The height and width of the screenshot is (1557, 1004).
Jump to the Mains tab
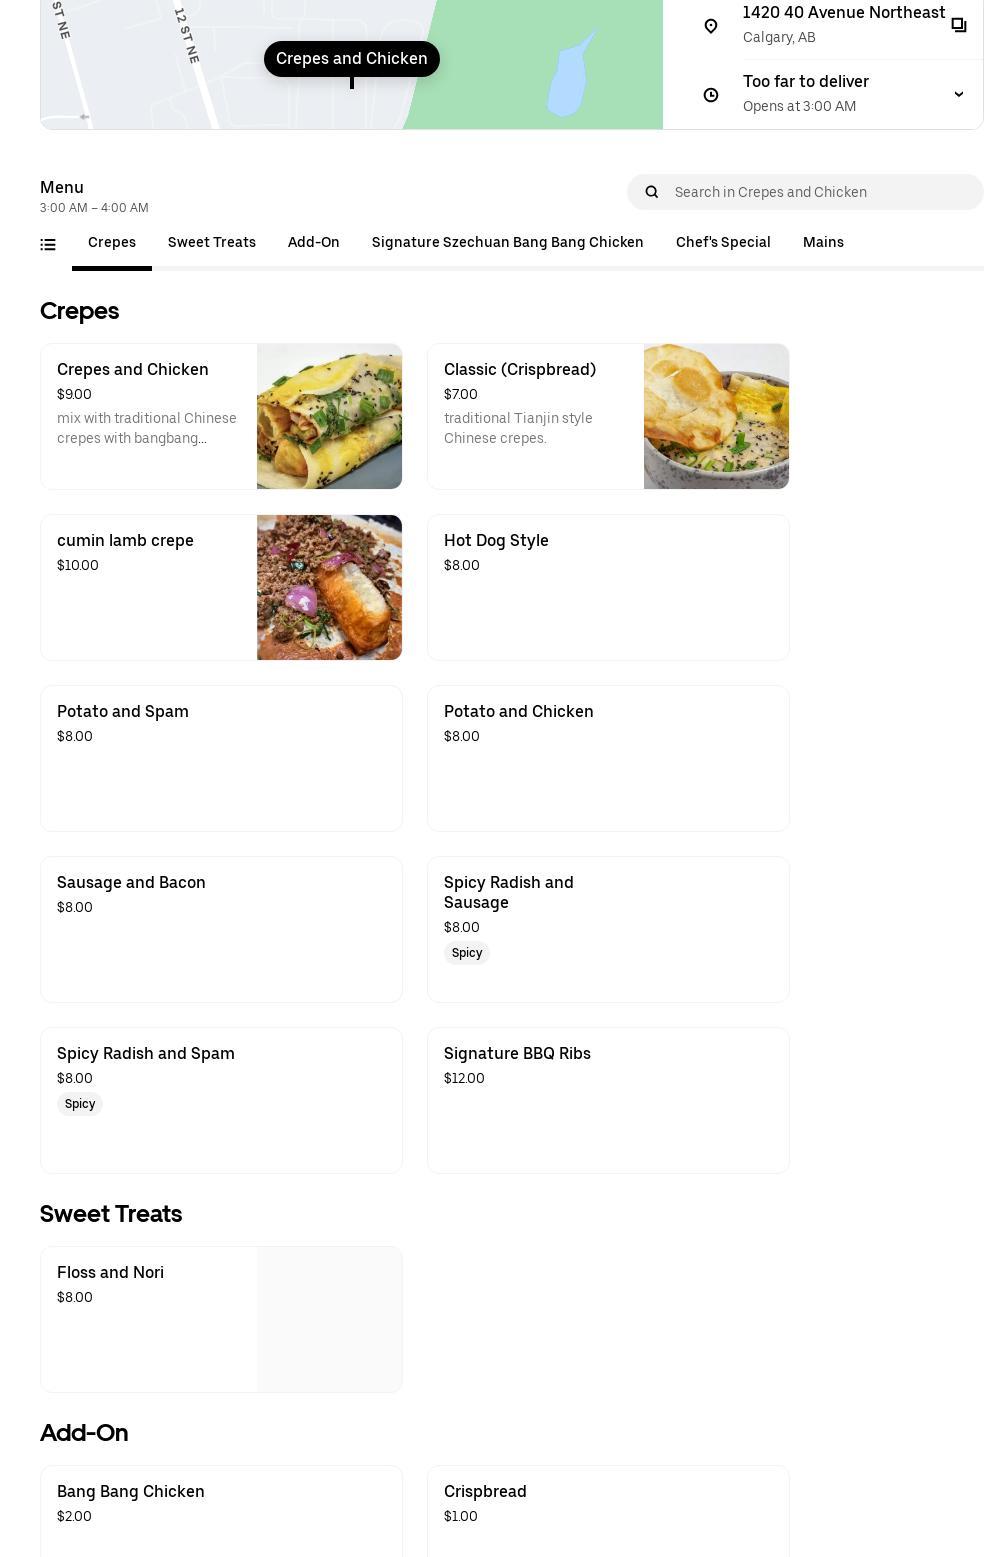823,243
